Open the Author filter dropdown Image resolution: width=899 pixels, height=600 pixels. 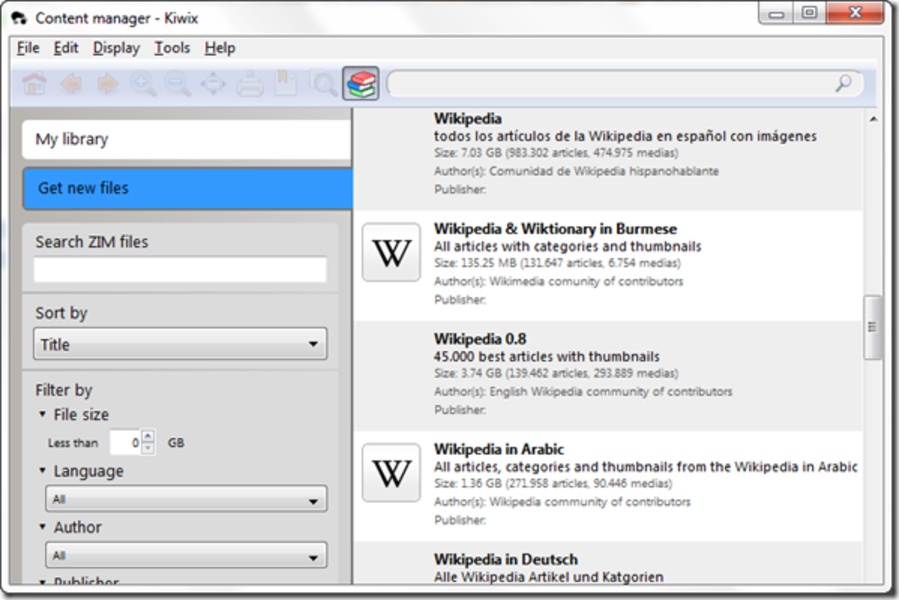(x=186, y=556)
